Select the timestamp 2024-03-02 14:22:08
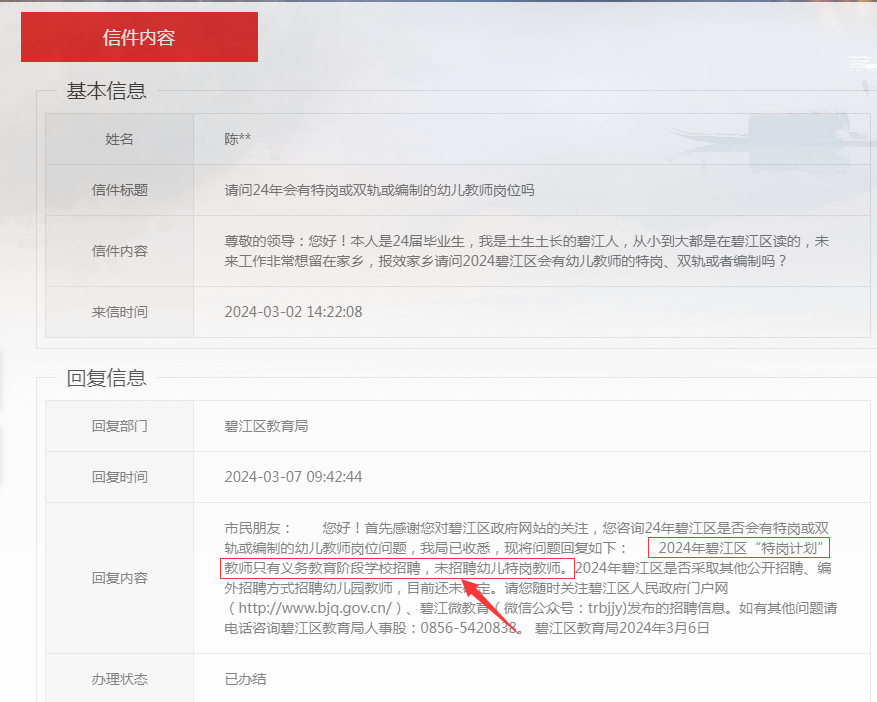877x702 pixels. click(x=293, y=312)
